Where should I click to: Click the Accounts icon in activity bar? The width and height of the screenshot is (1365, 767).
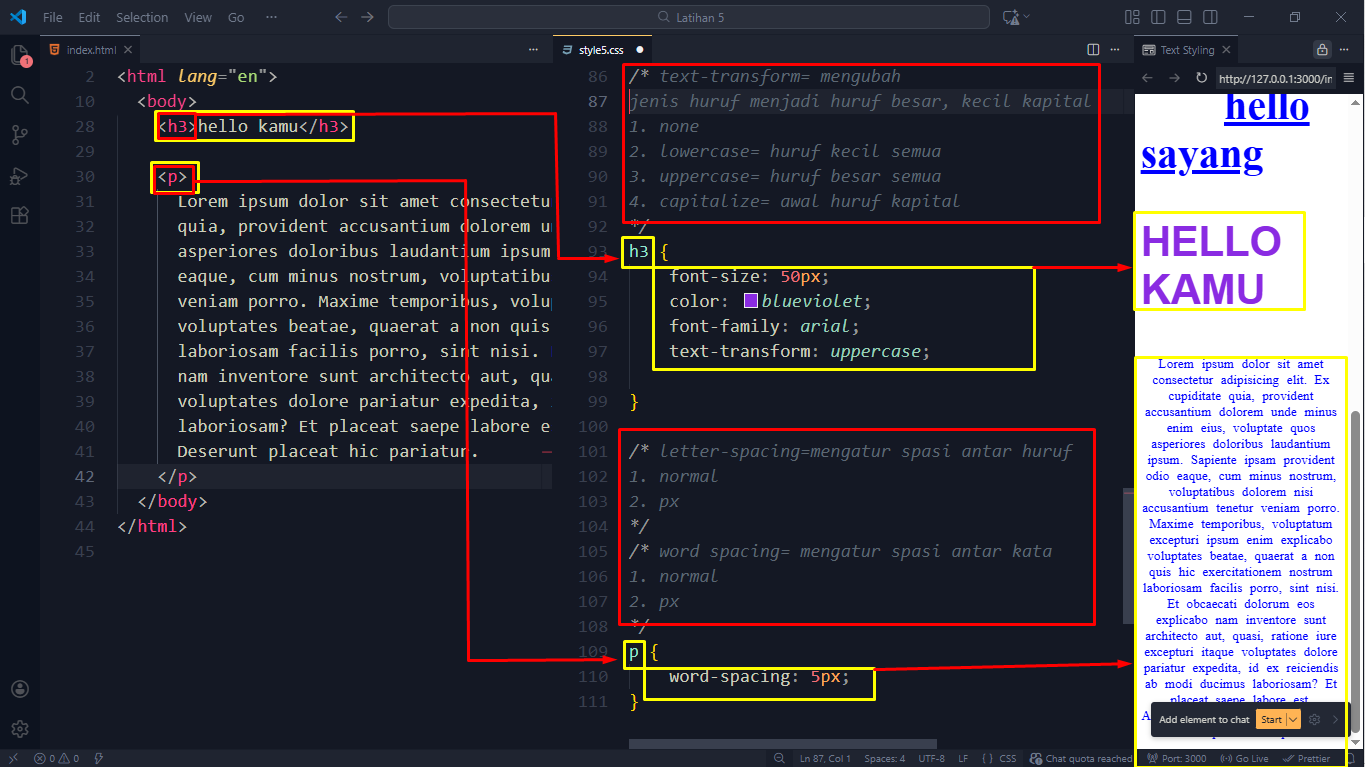coord(19,689)
